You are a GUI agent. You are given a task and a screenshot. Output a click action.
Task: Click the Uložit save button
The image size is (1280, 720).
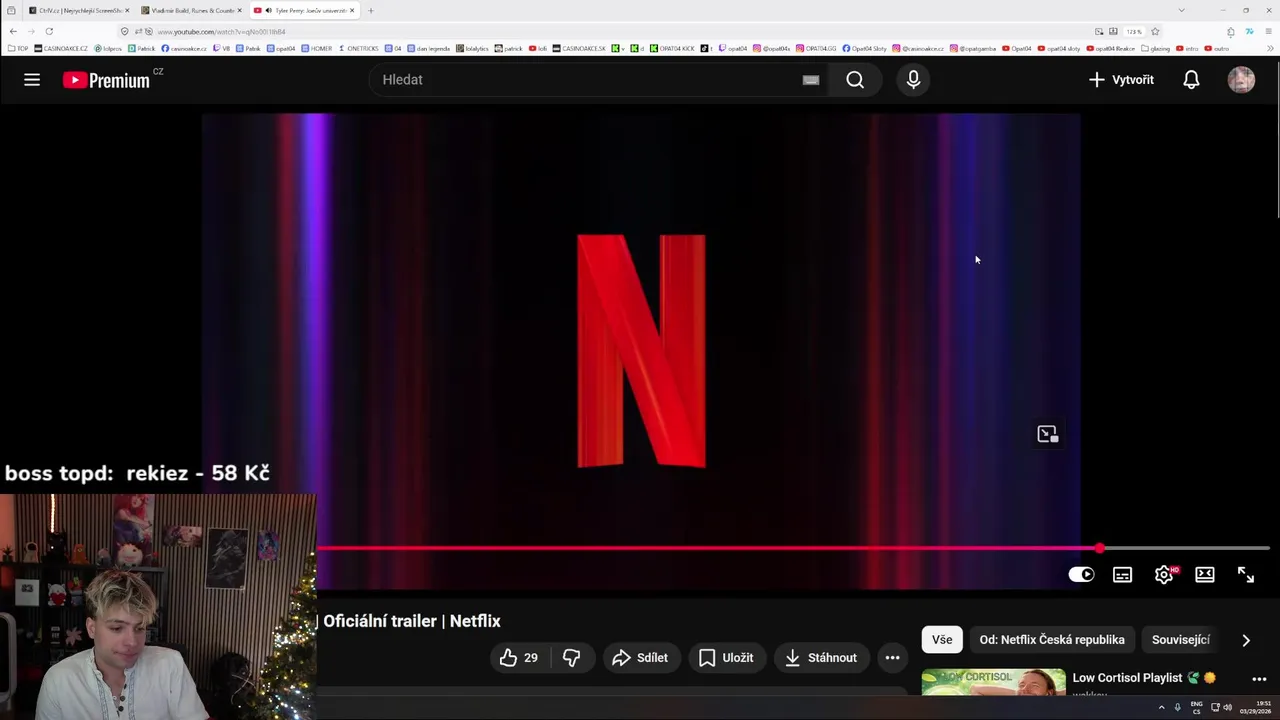[726, 657]
